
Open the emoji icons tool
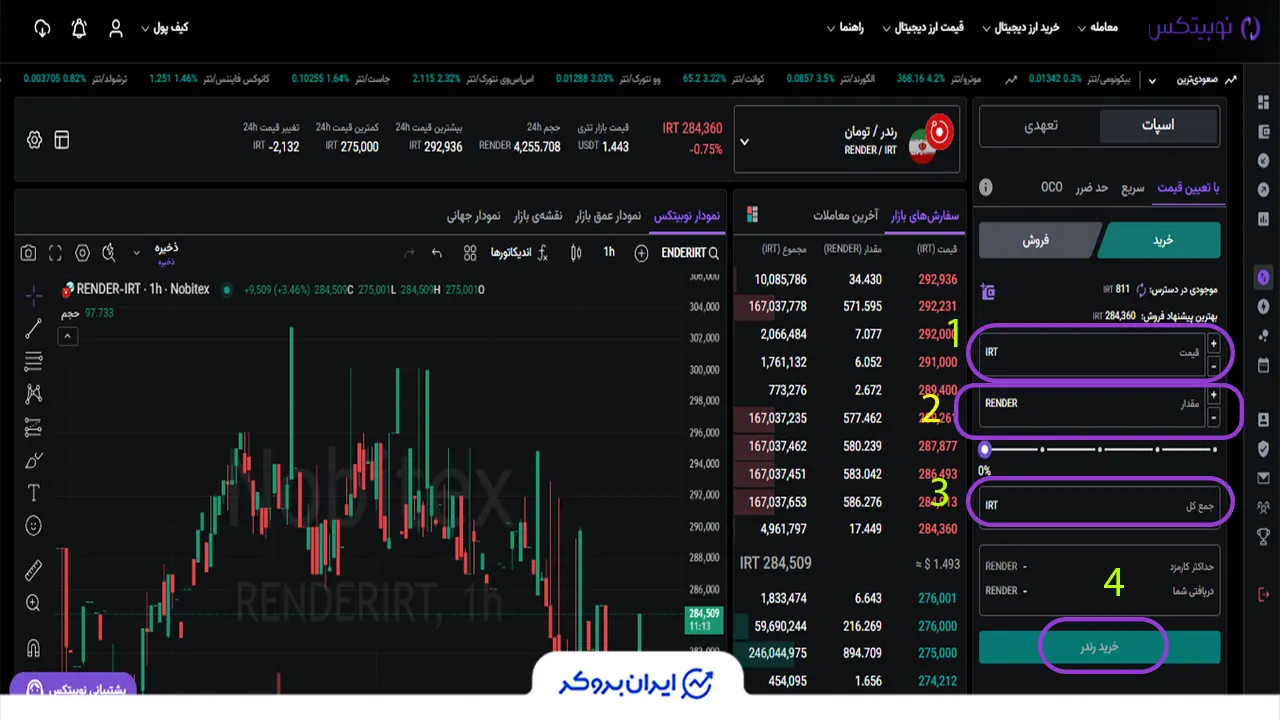pyautogui.click(x=34, y=525)
